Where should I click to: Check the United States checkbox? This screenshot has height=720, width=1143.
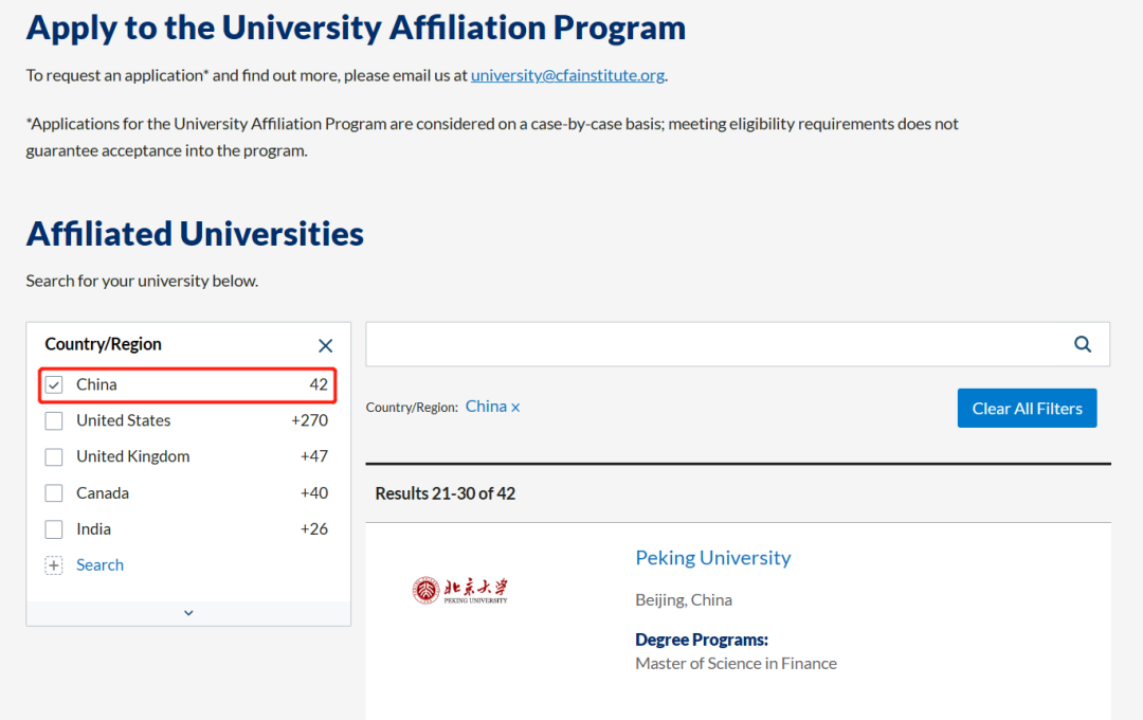point(54,421)
